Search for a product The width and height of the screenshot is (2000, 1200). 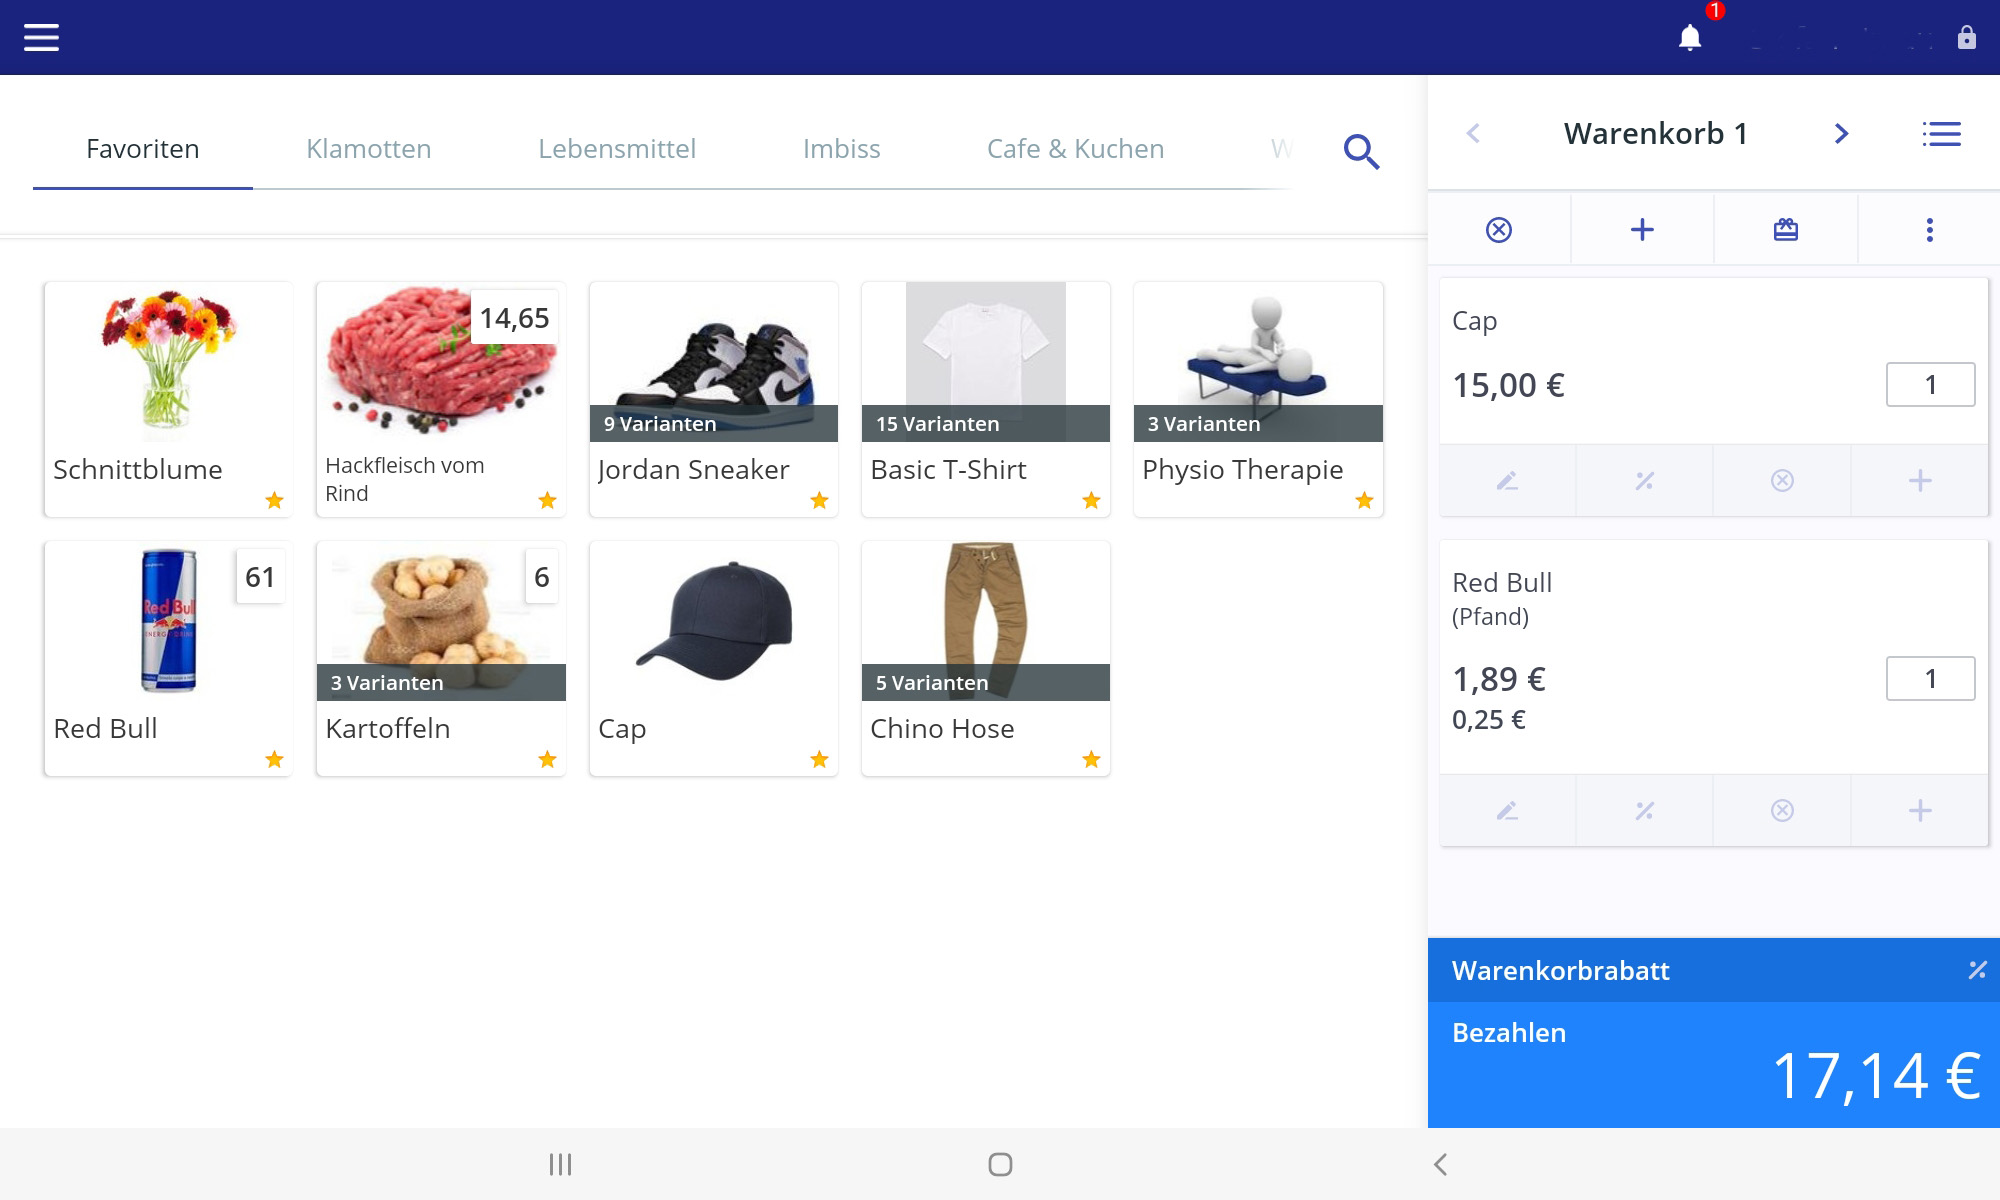(x=1361, y=152)
